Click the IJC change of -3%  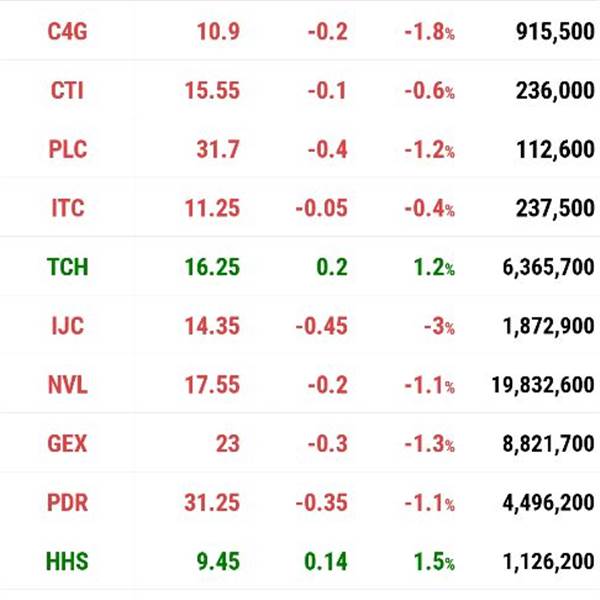pos(440,327)
